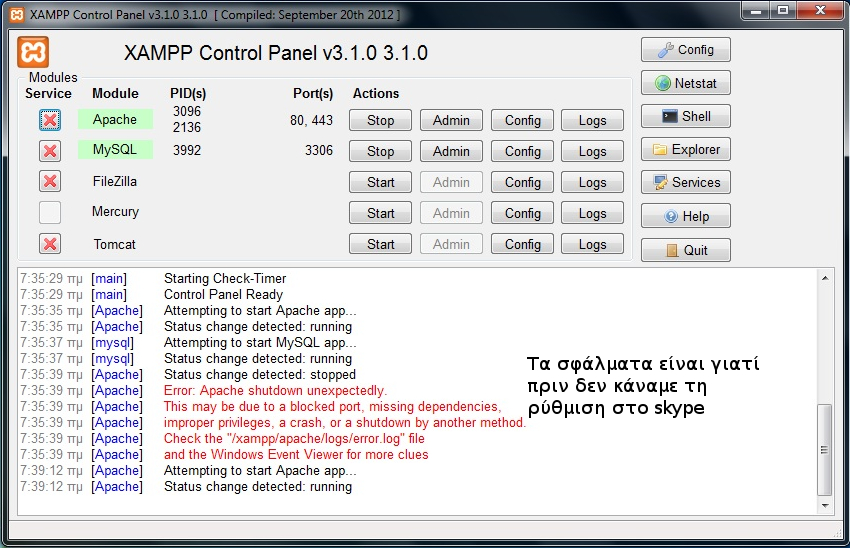This screenshot has height=548, width=850.
Task: Start the FileZilla module
Action: pos(381,182)
